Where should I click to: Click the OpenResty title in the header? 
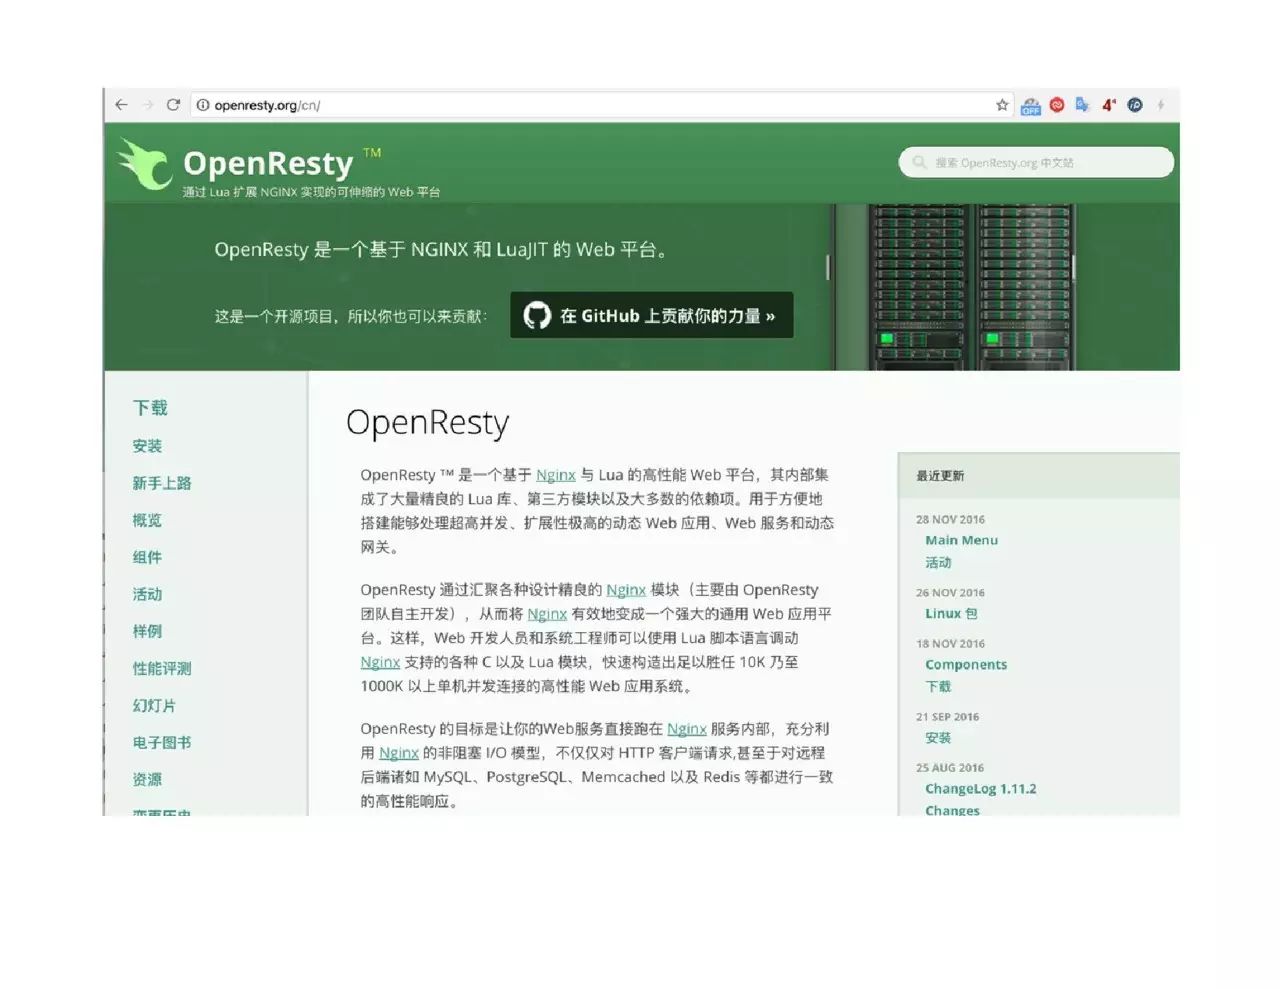[x=268, y=162]
